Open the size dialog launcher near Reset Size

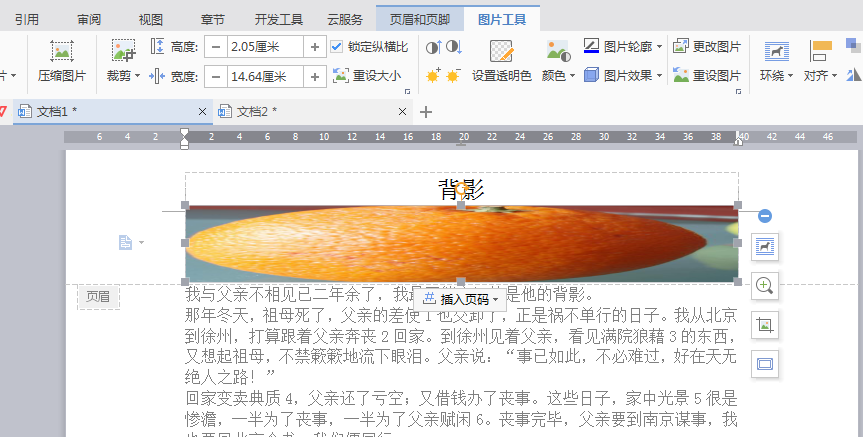coord(408,91)
